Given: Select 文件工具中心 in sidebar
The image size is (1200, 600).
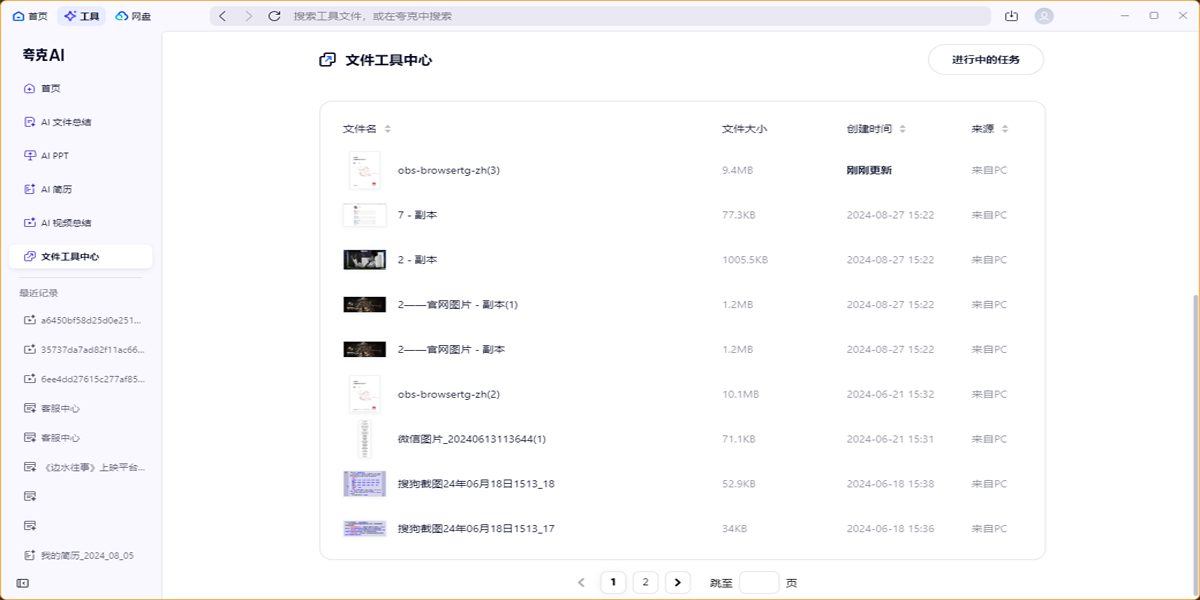Looking at the screenshot, I should click(x=80, y=256).
